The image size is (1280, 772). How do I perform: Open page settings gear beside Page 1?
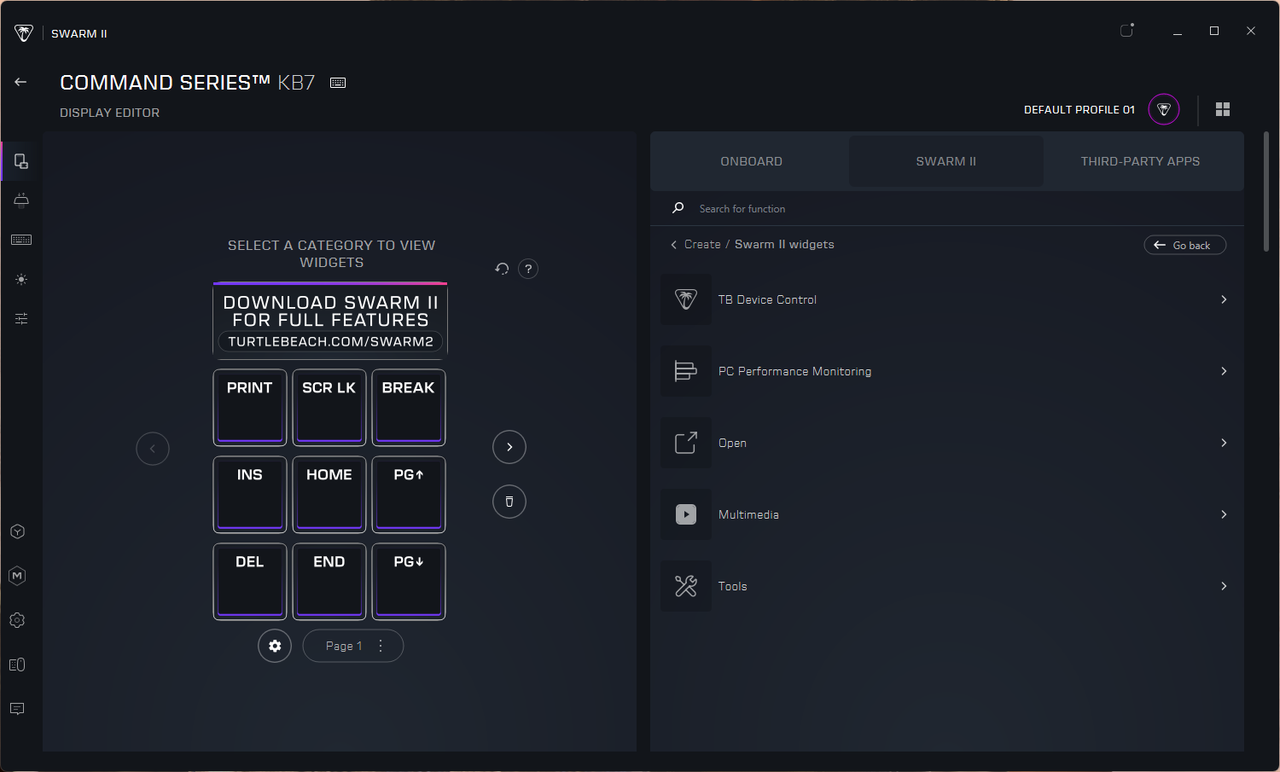(275, 646)
